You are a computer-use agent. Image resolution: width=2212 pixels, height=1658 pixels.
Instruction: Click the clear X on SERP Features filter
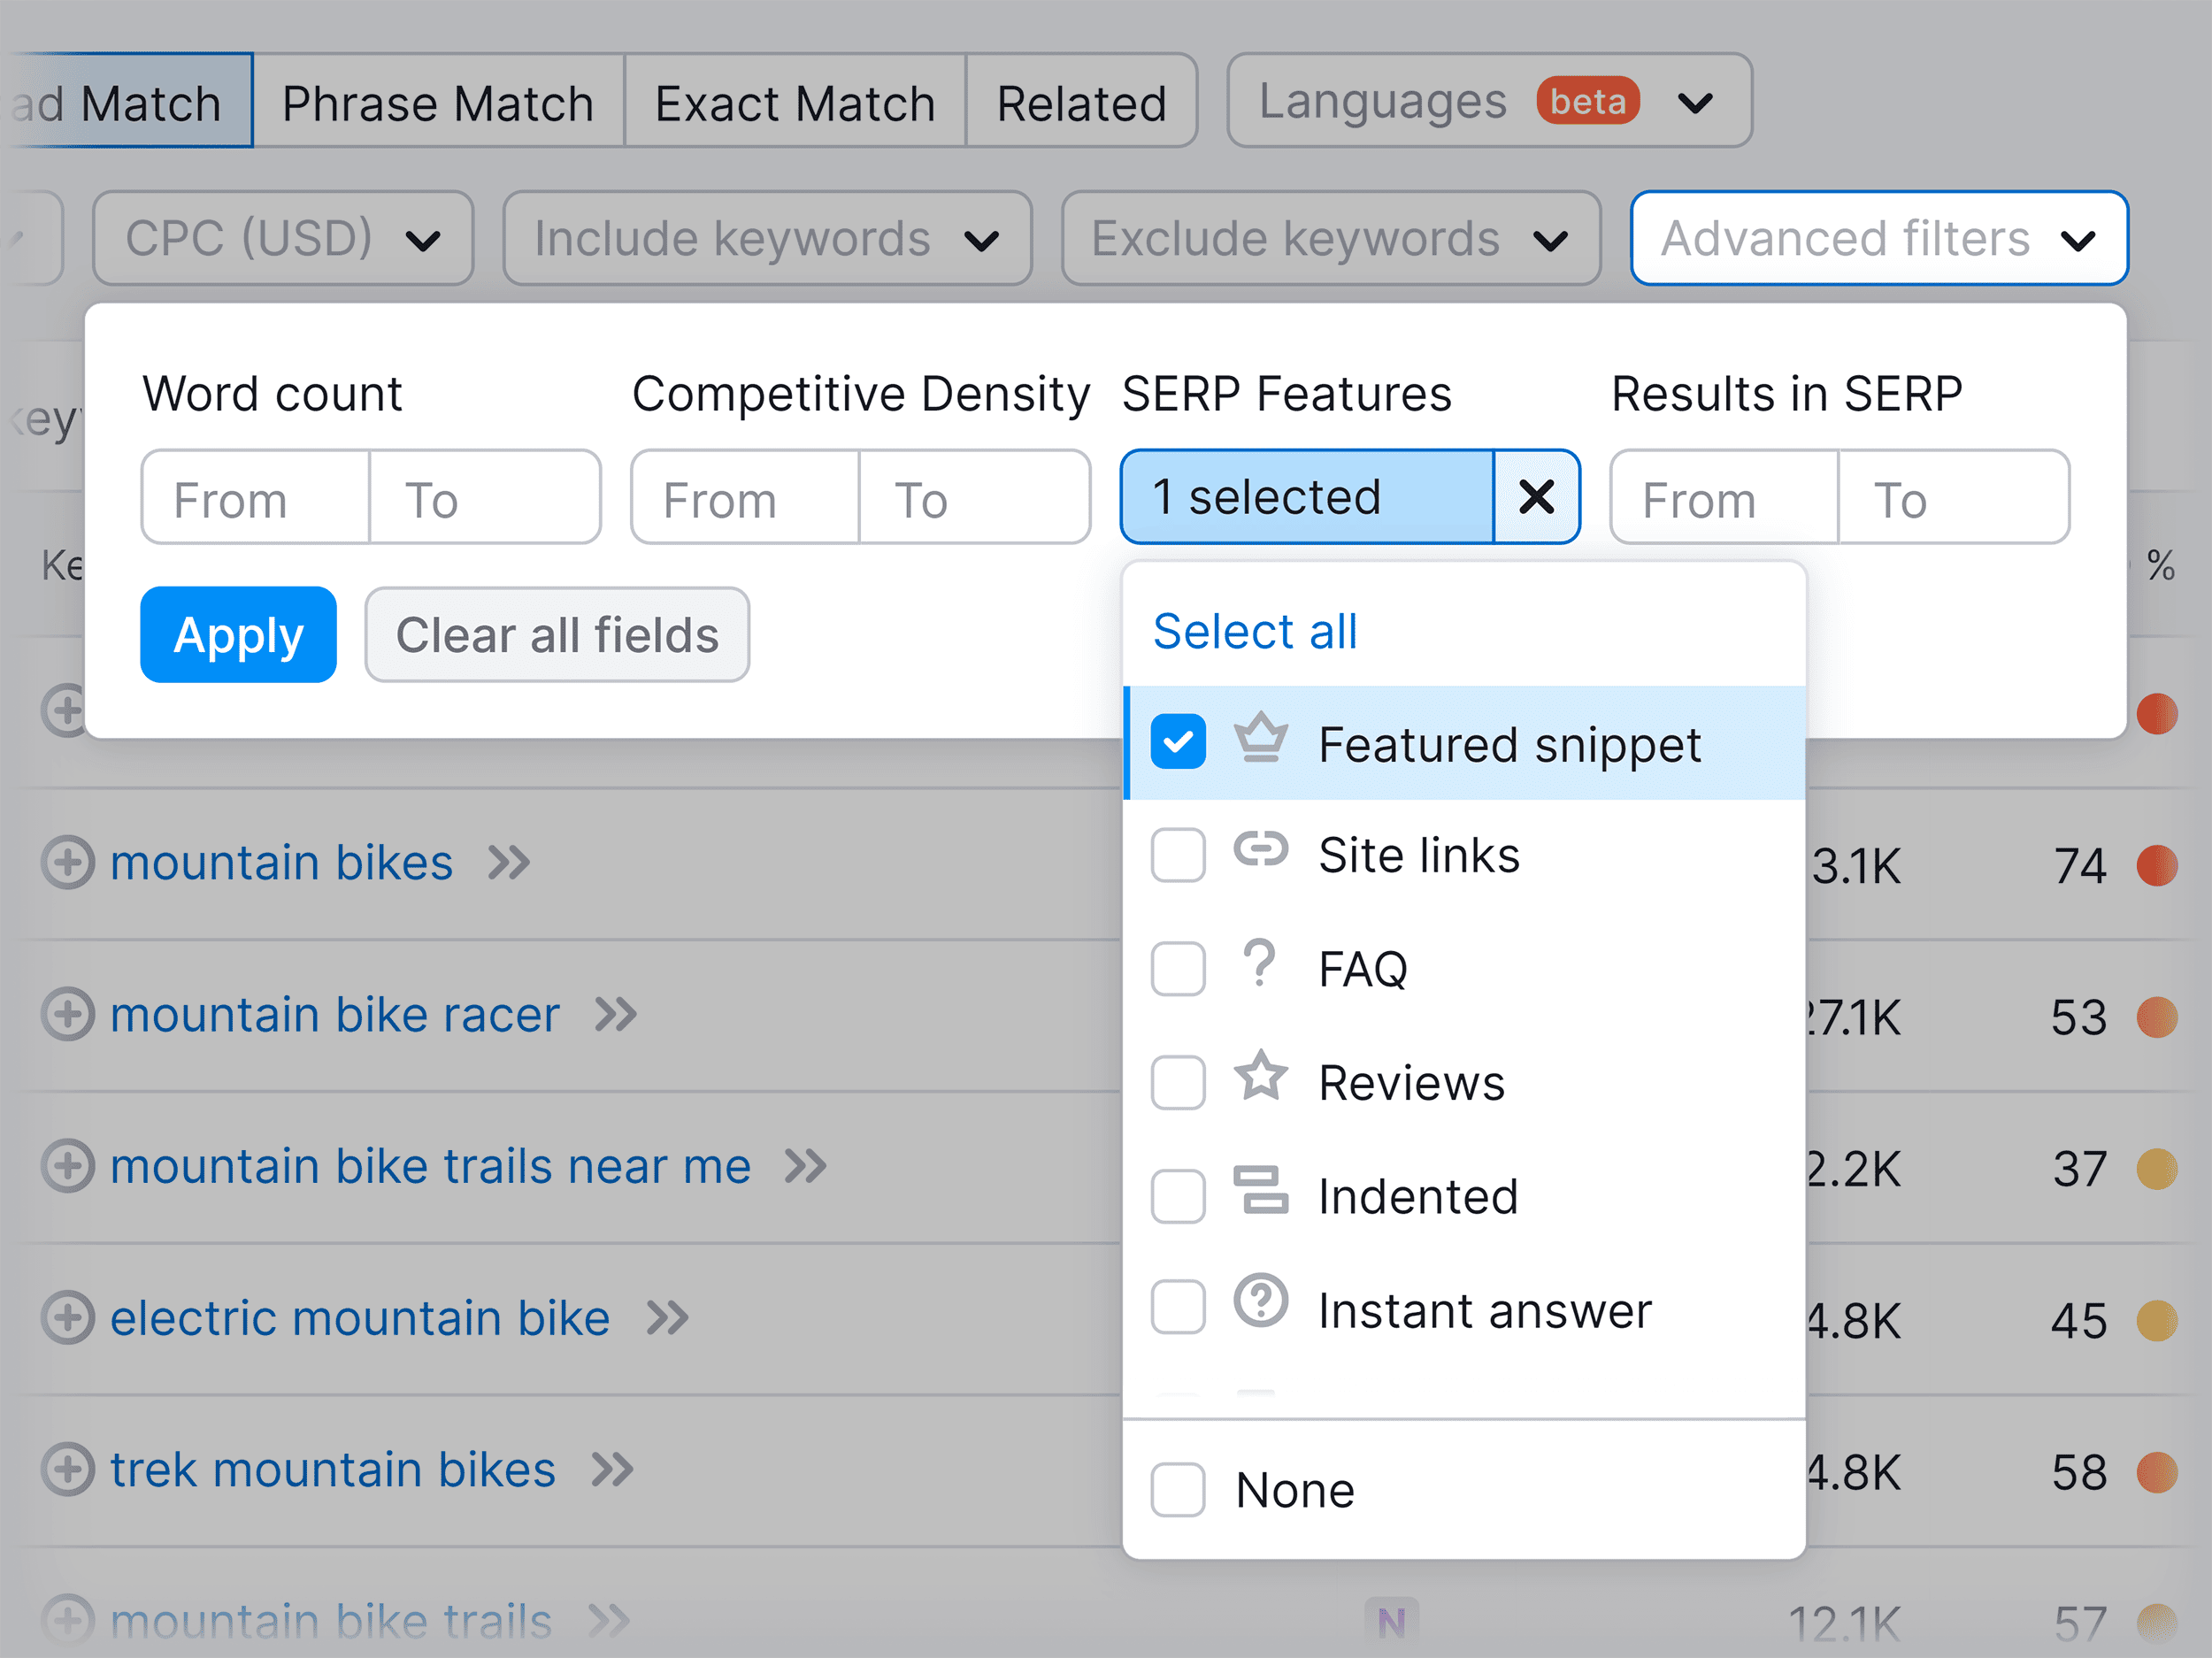click(x=1536, y=496)
